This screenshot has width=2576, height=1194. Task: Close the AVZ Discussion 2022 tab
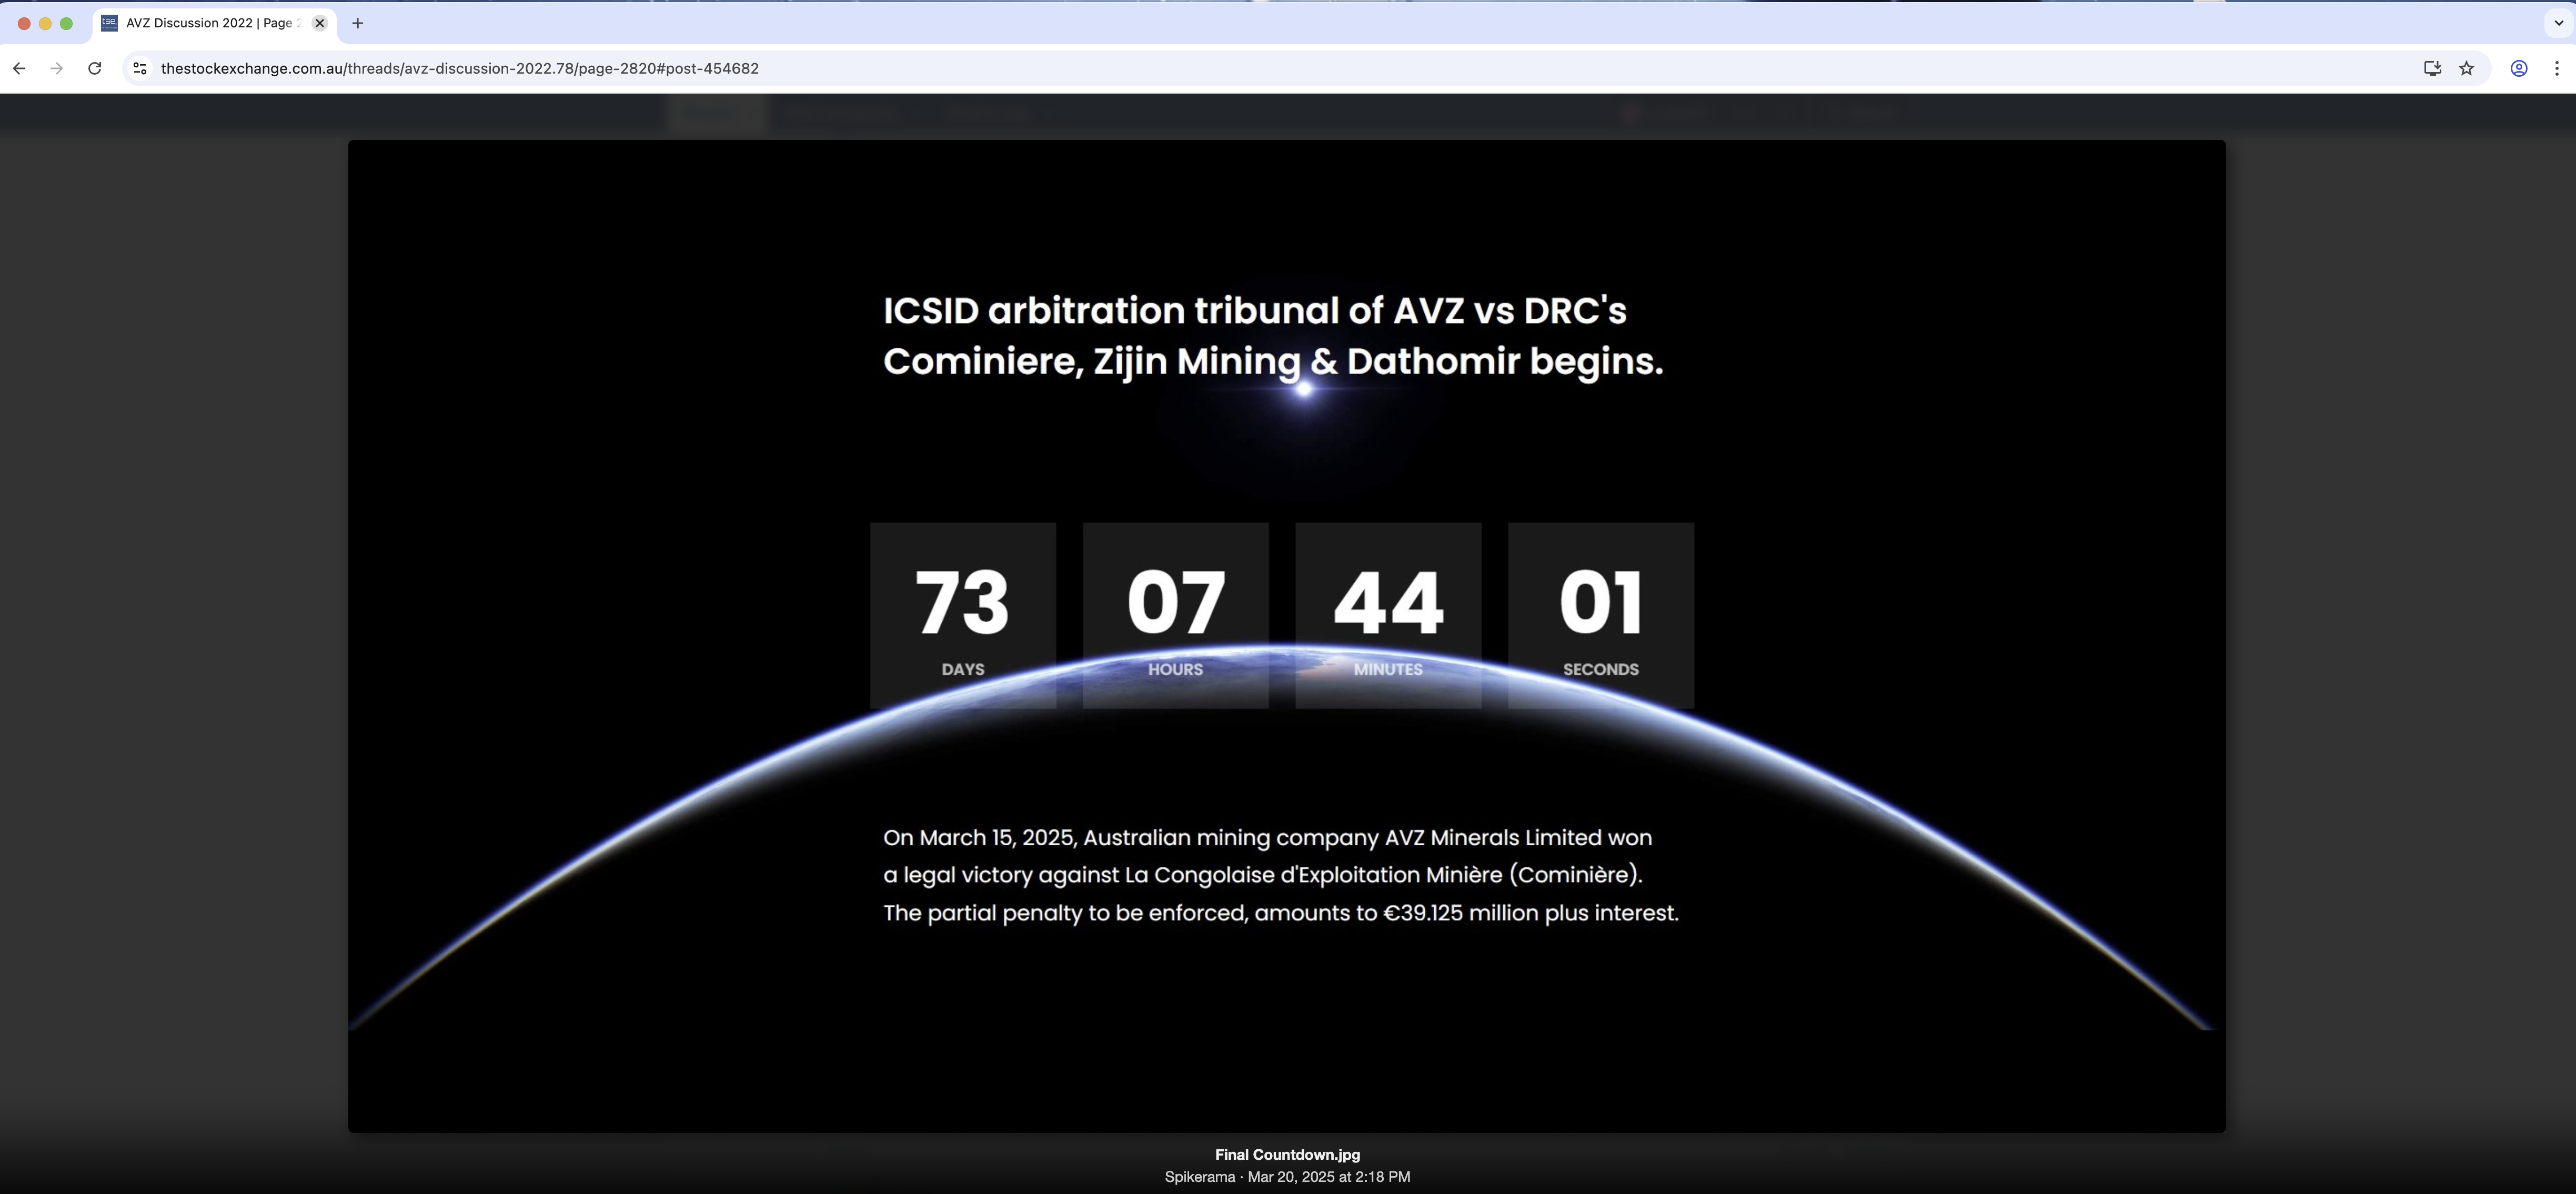point(320,23)
